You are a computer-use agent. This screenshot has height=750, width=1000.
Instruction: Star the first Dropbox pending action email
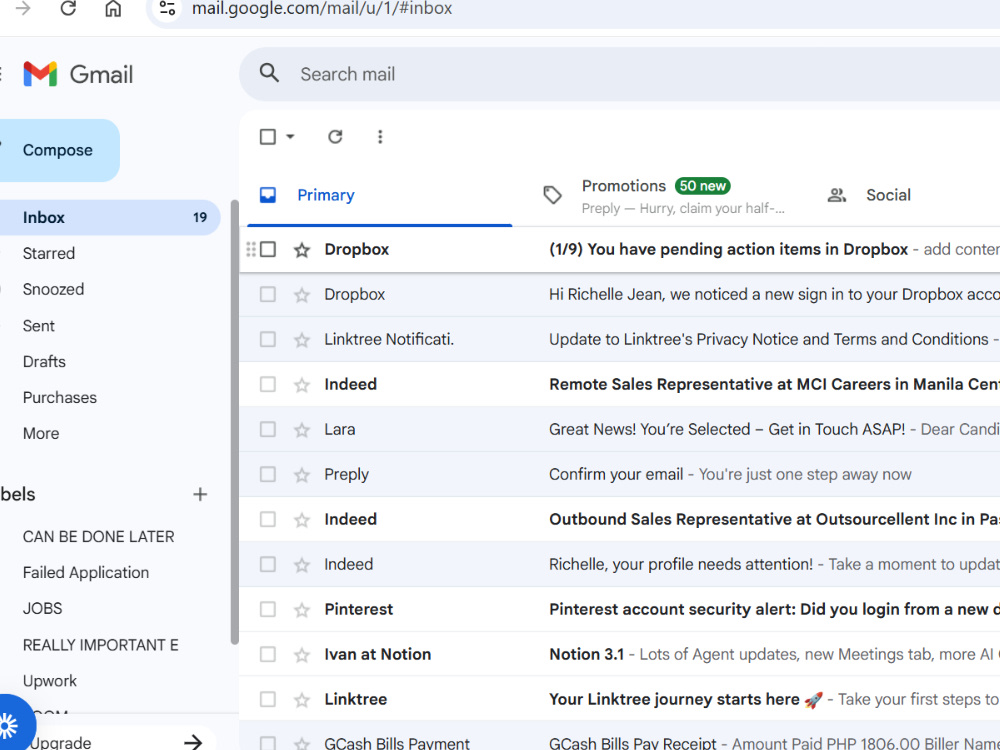(x=302, y=250)
